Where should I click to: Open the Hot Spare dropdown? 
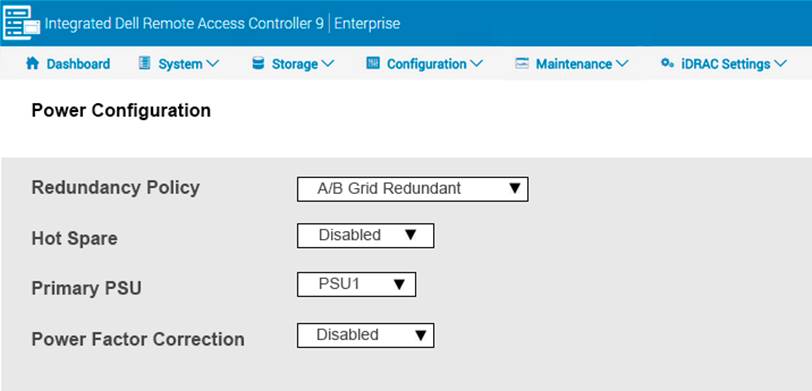point(366,236)
